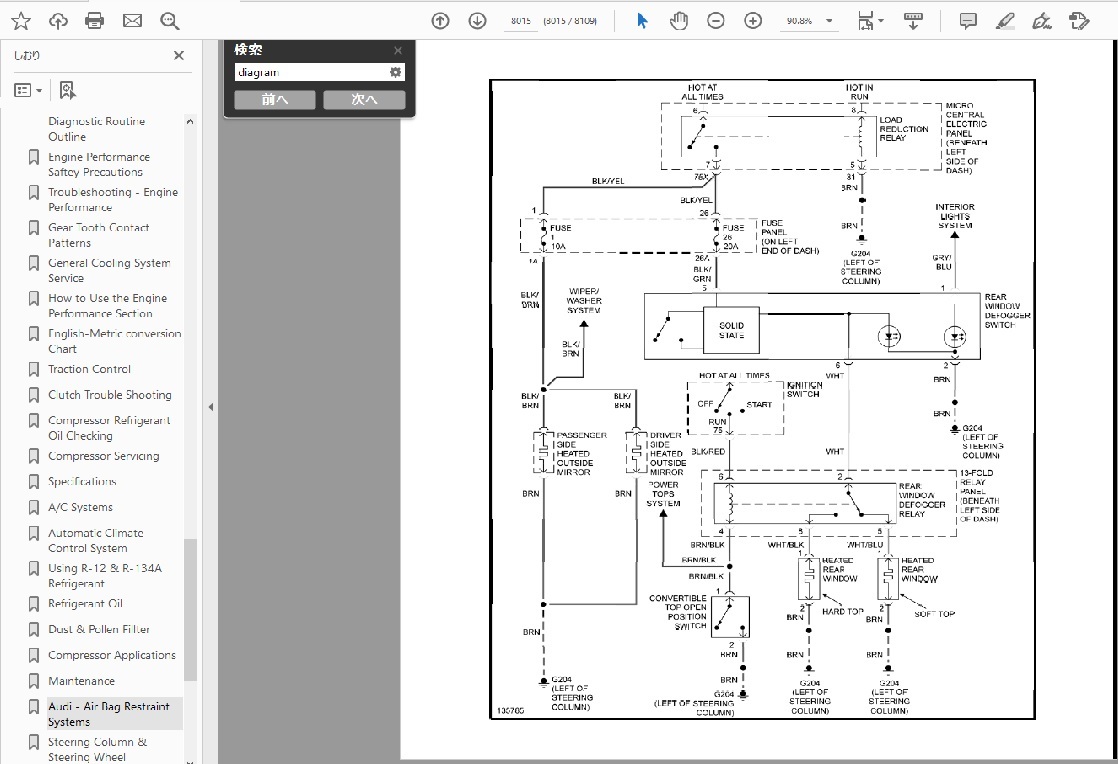This screenshot has height=764, width=1118.
Task: Click the email envelope icon
Action: [132, 21]
